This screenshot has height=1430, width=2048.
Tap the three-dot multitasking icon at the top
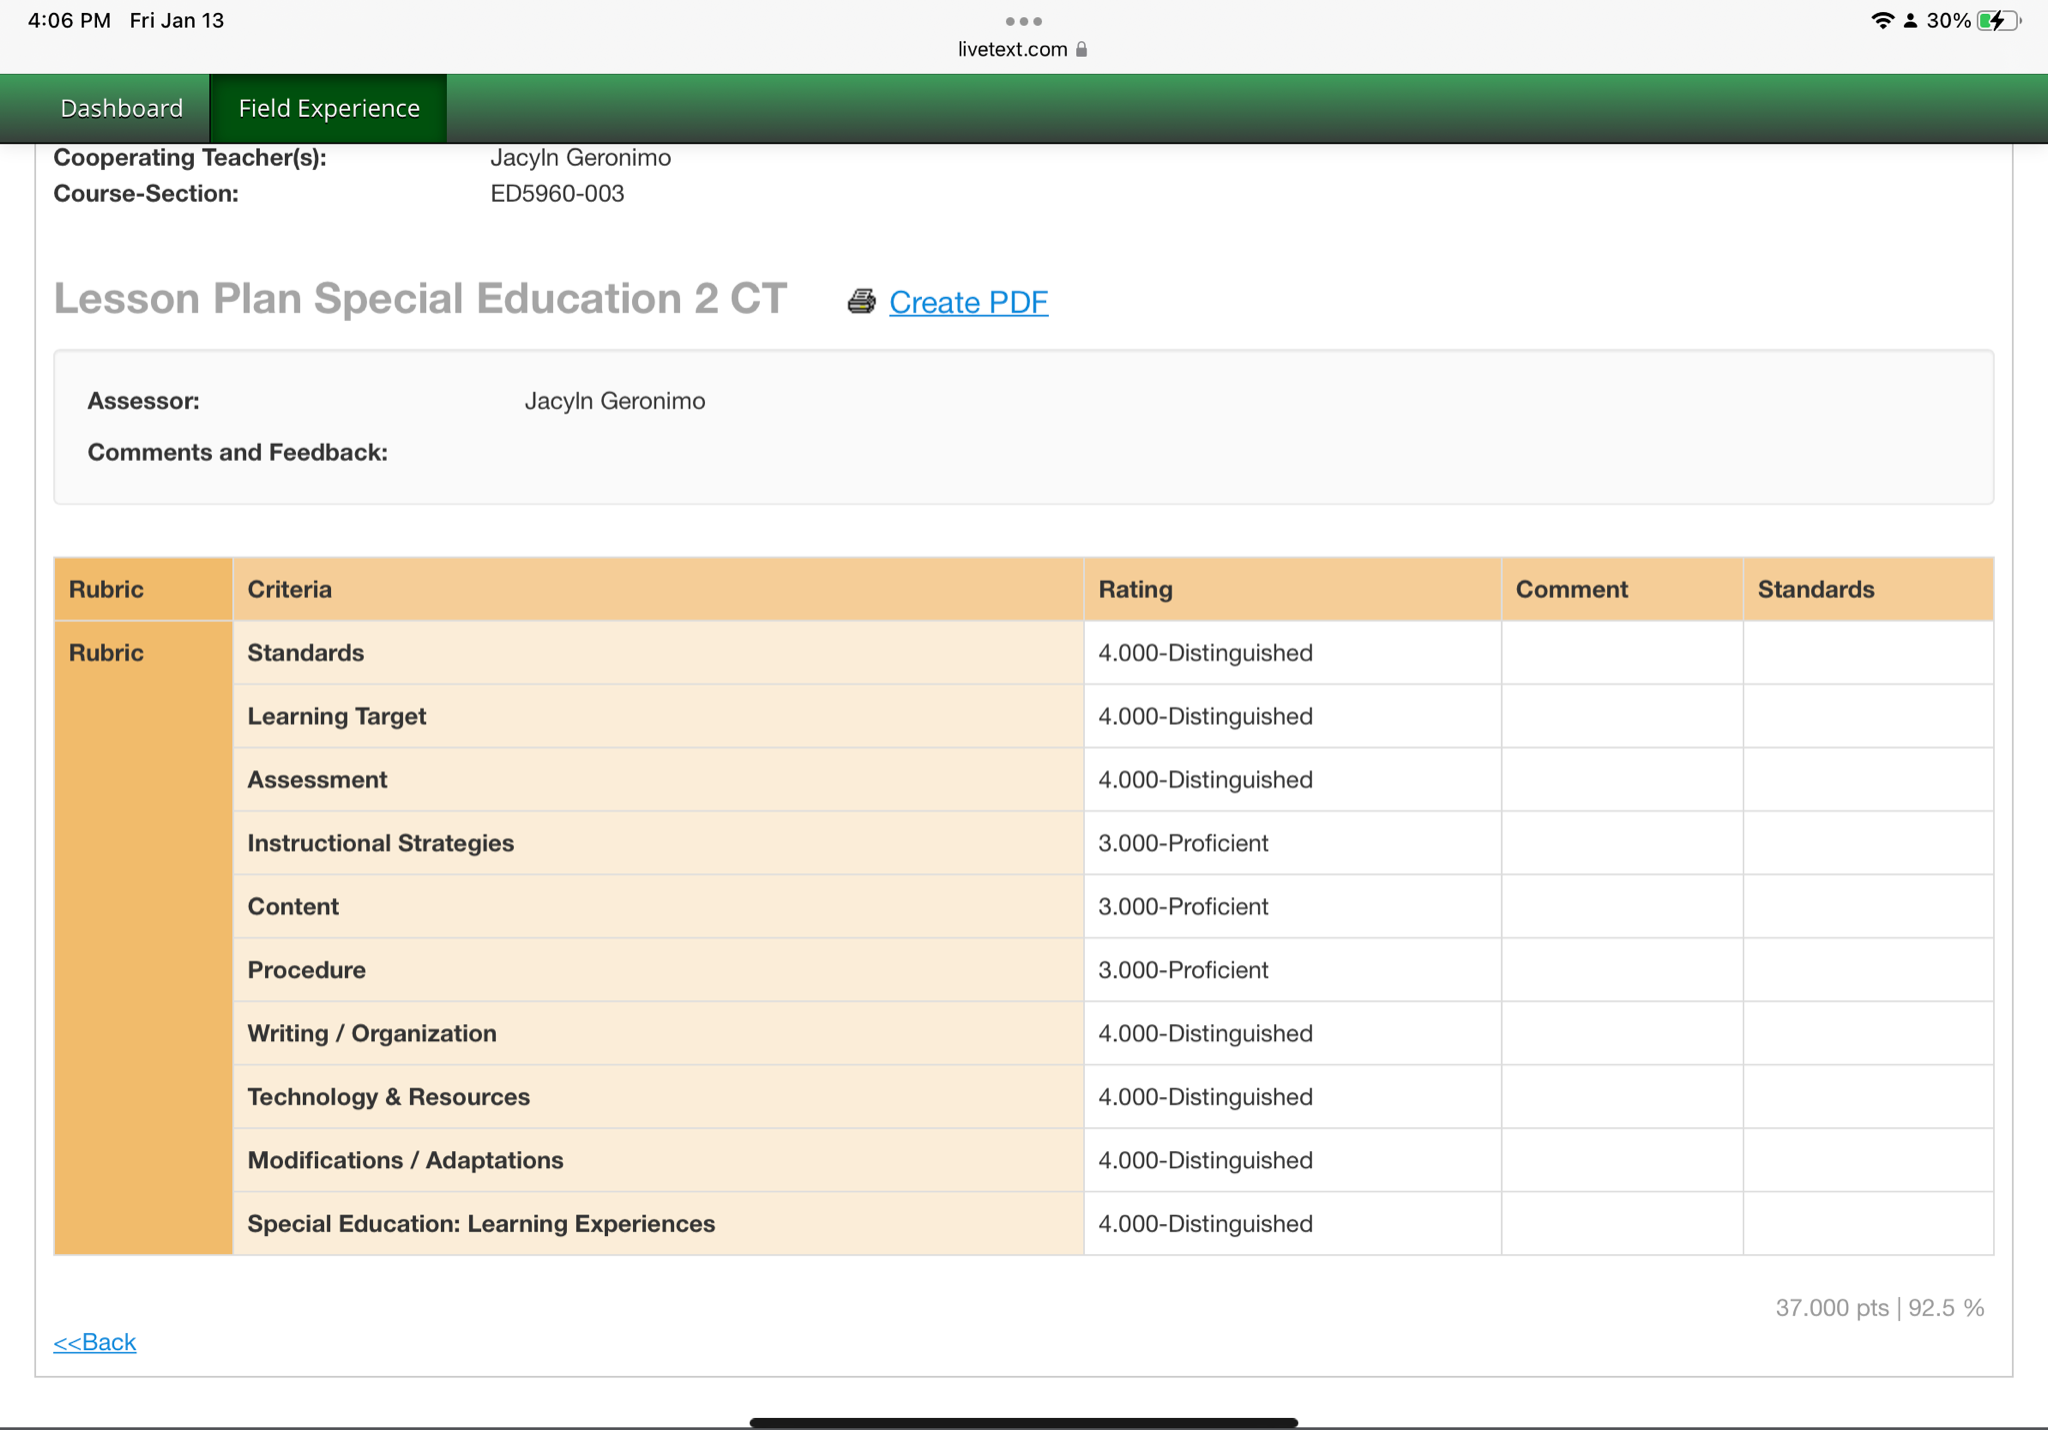click(1023, 21)
